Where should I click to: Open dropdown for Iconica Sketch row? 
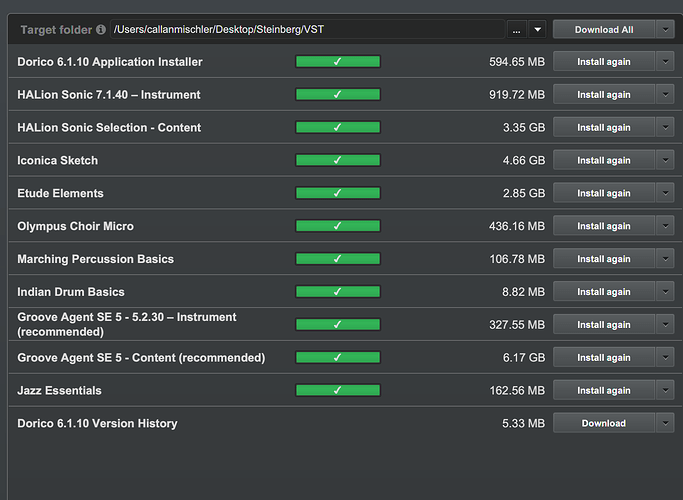(665, 160)
